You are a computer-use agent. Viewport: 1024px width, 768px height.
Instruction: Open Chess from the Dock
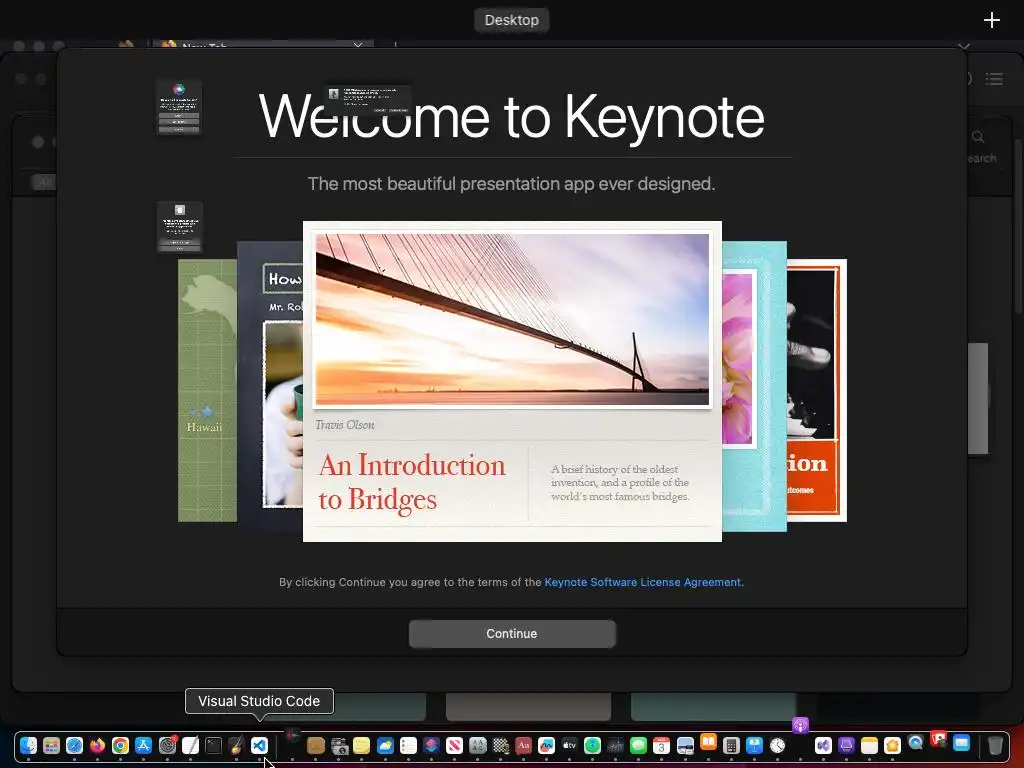[x=501, y=745]
